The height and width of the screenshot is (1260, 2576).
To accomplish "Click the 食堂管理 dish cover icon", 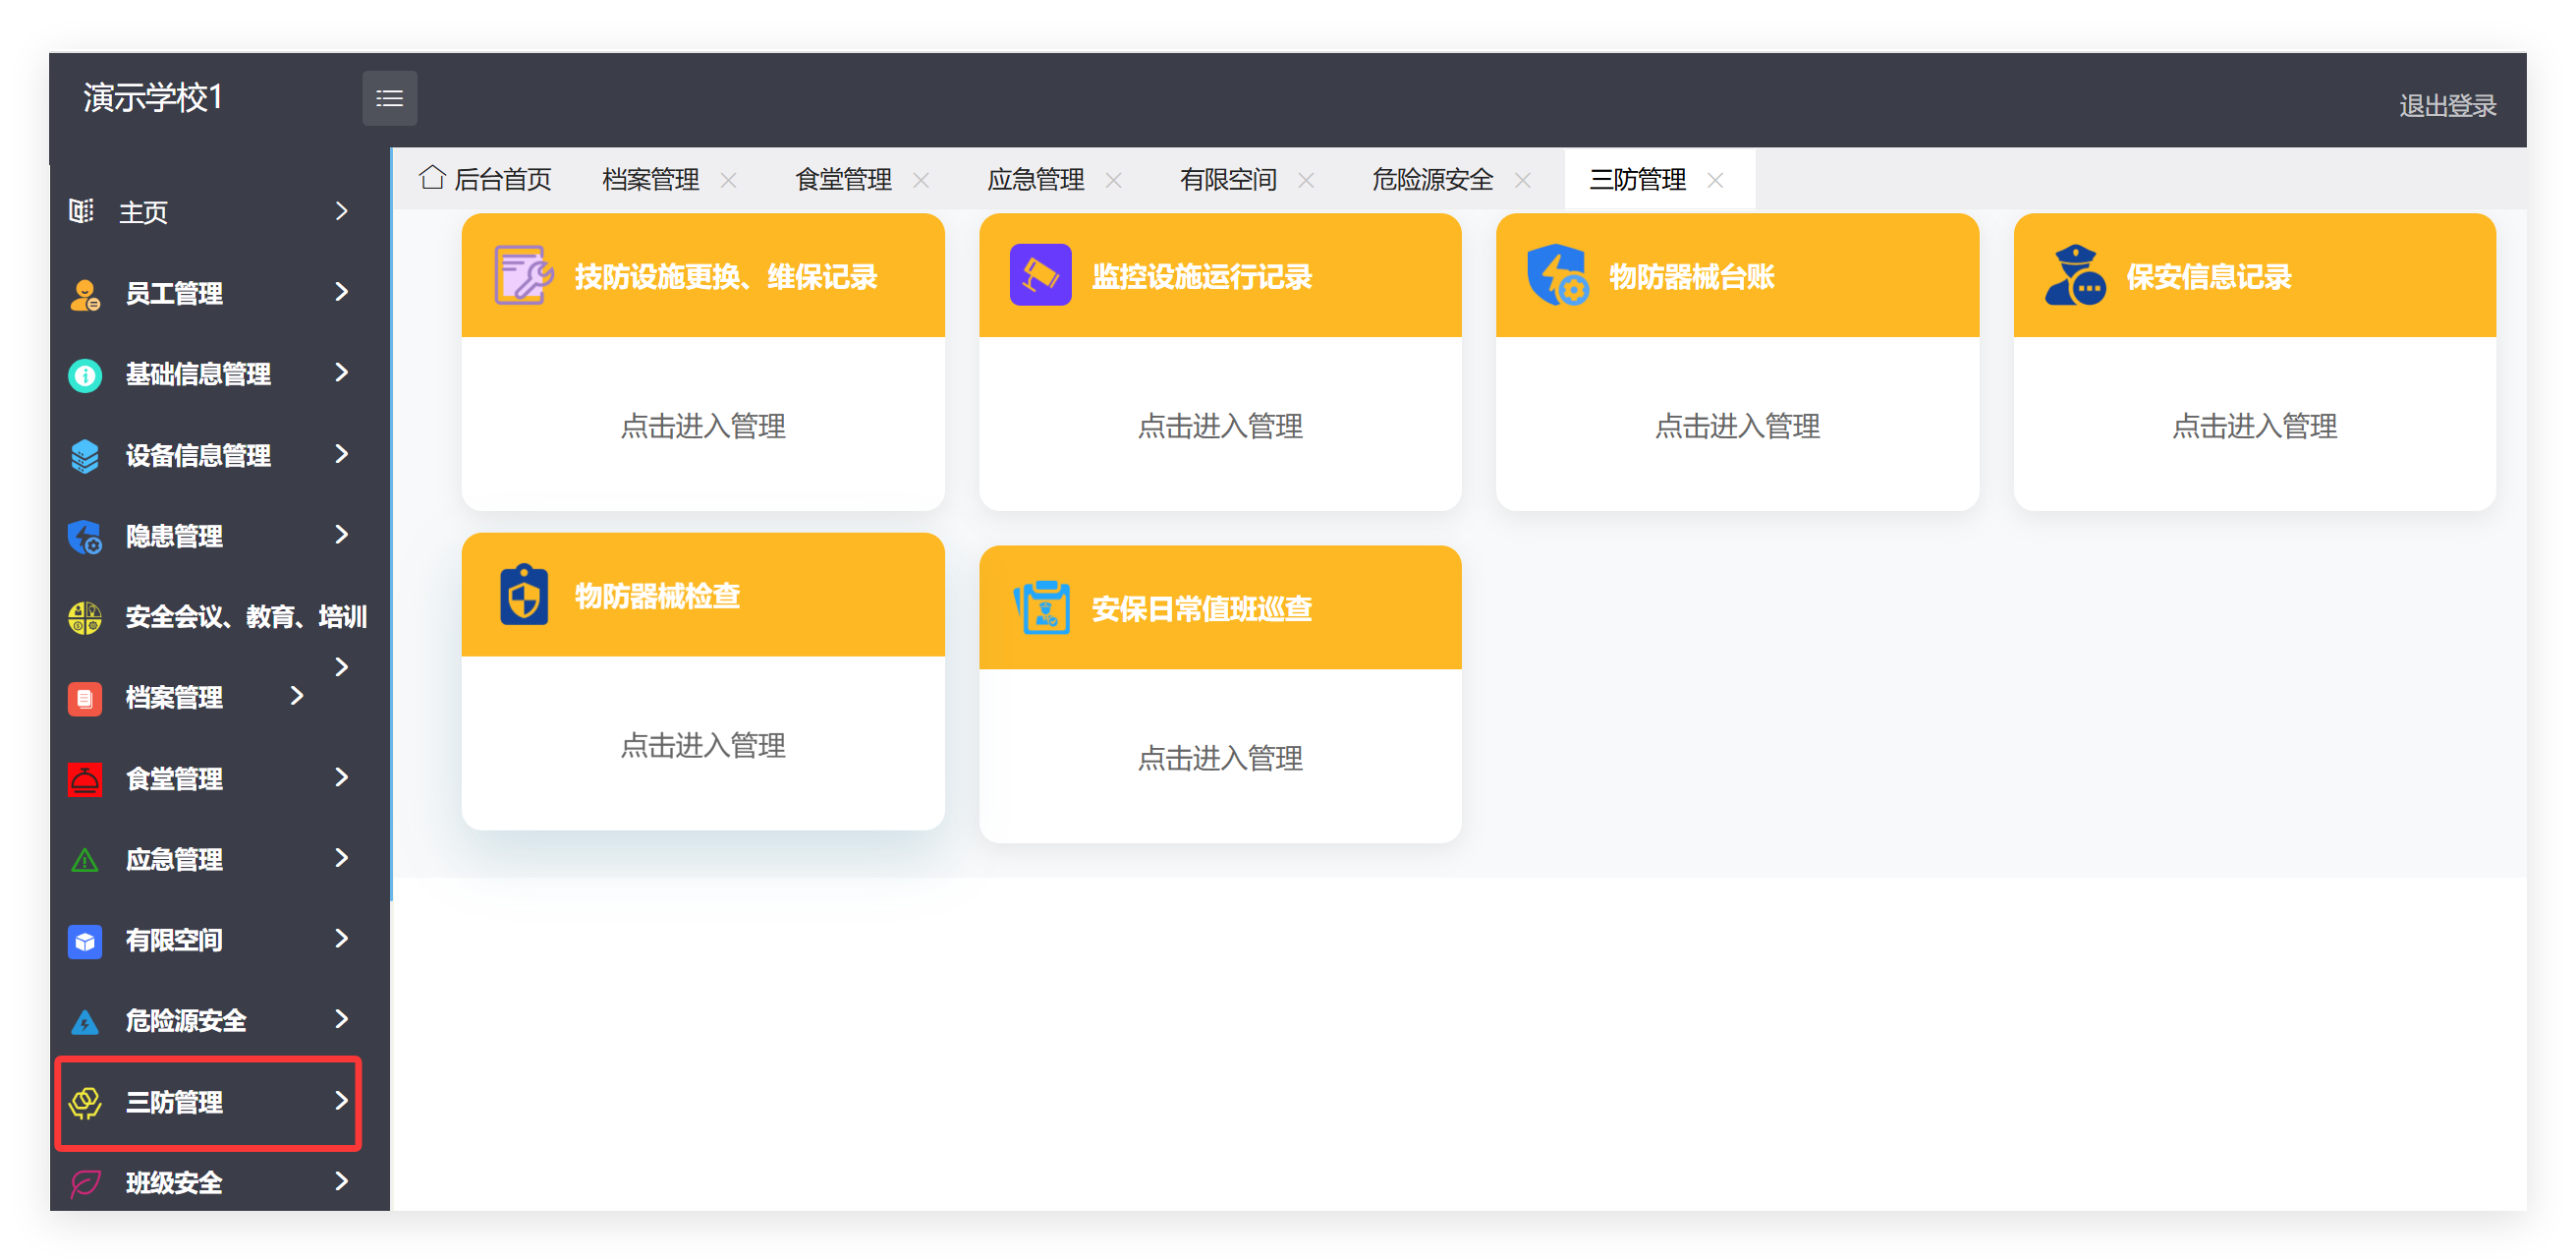I will [85, 779].
